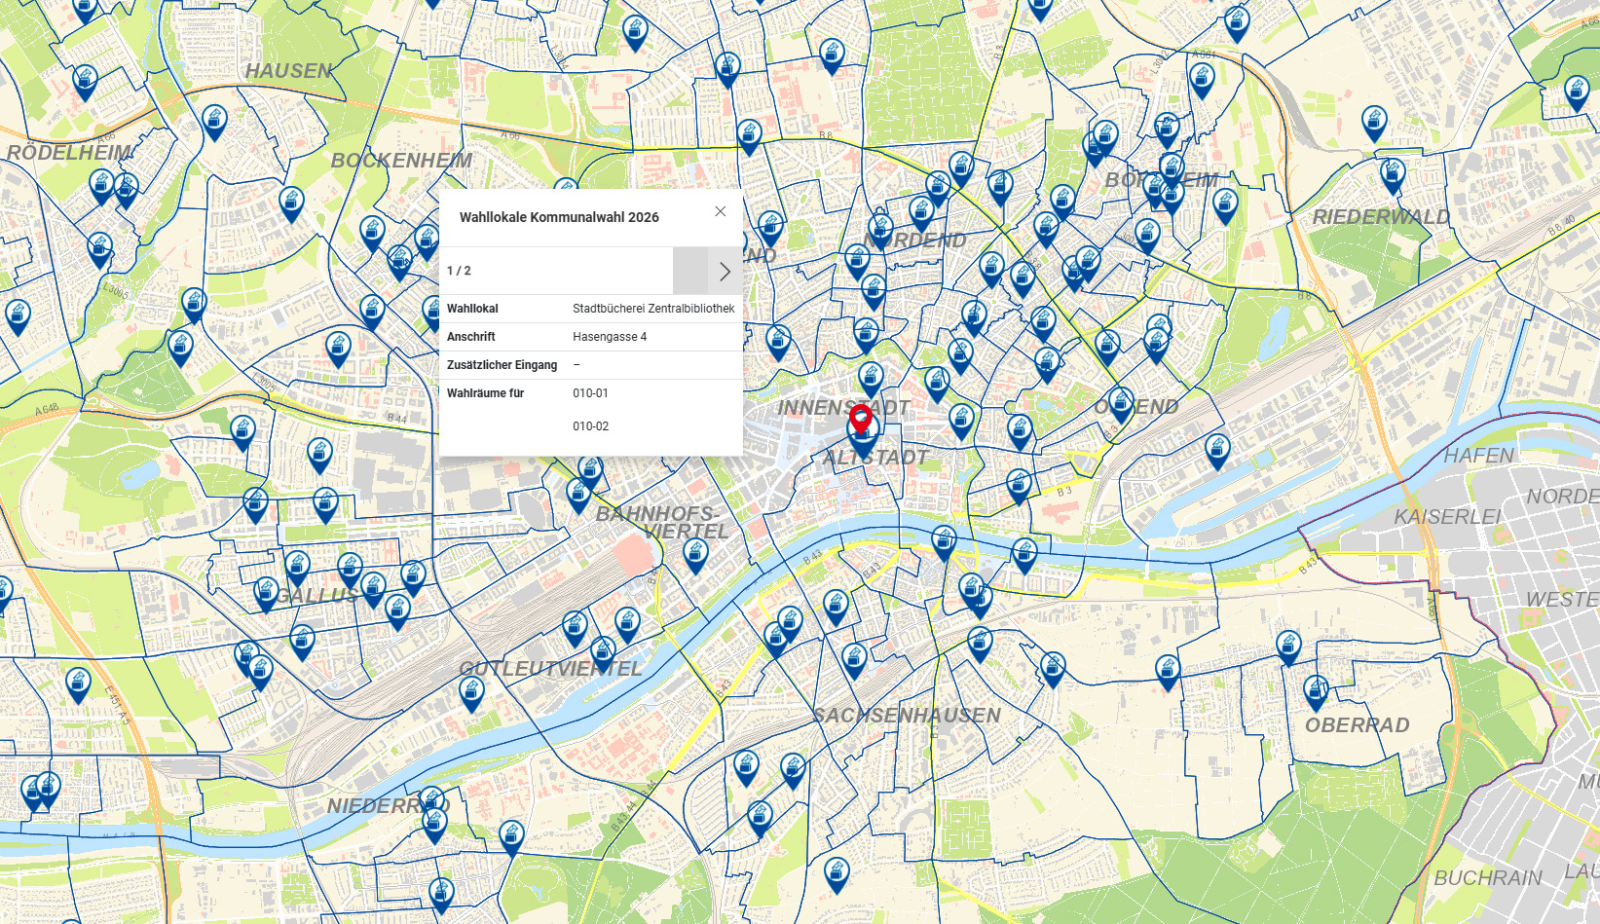Viewport: 1600px width, 924px height.
Task: Select voting room entry 010-02
Action: pyautogui.click(x=590, y=426)
